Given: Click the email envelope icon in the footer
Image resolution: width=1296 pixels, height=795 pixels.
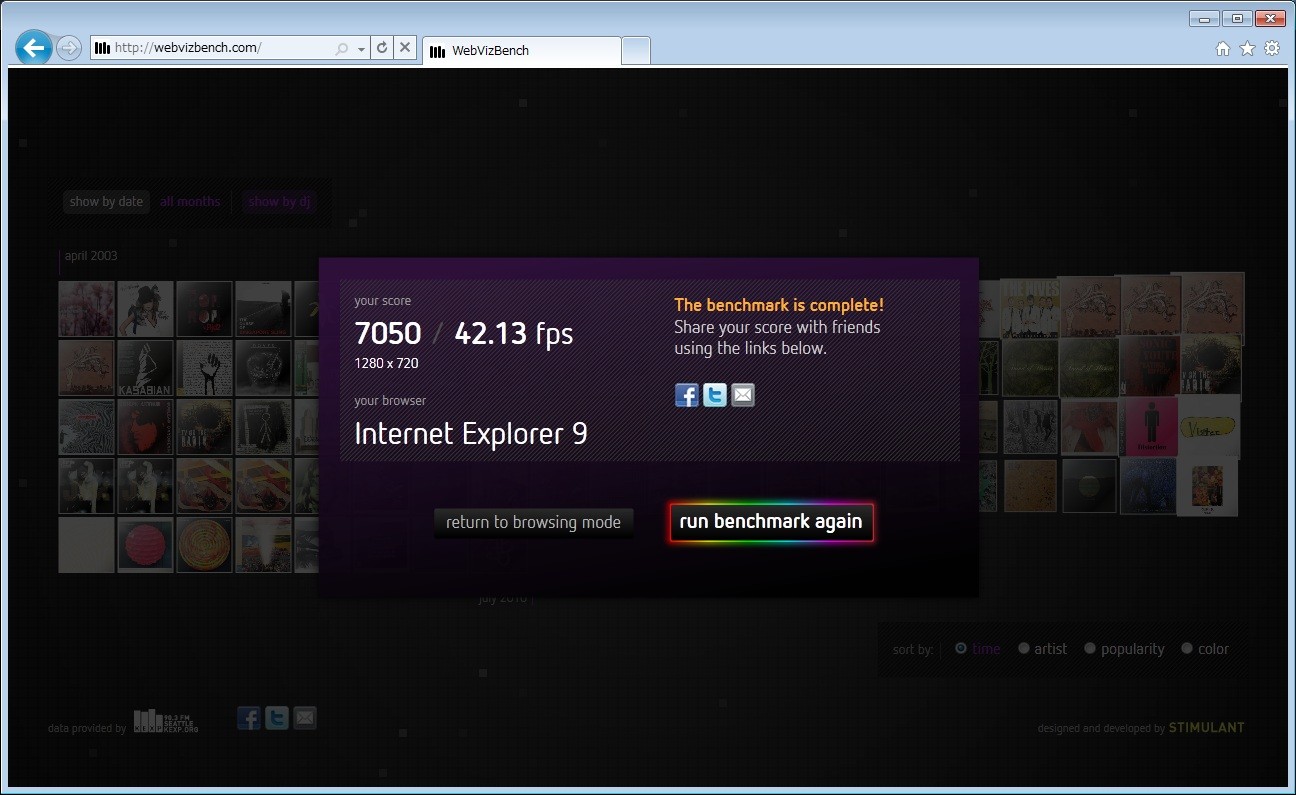Looking at the screenshot, I should pyautogui.click(x=305, y=717).
